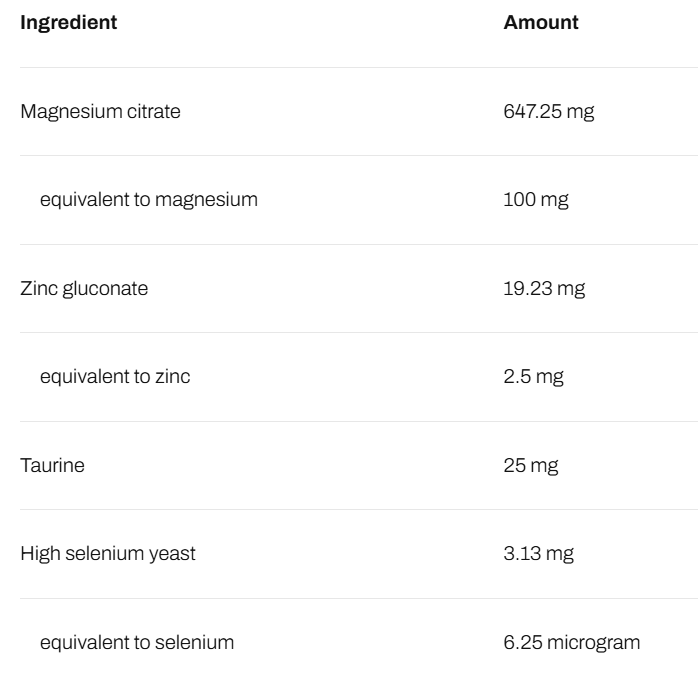Click the Amount column header

541,23
